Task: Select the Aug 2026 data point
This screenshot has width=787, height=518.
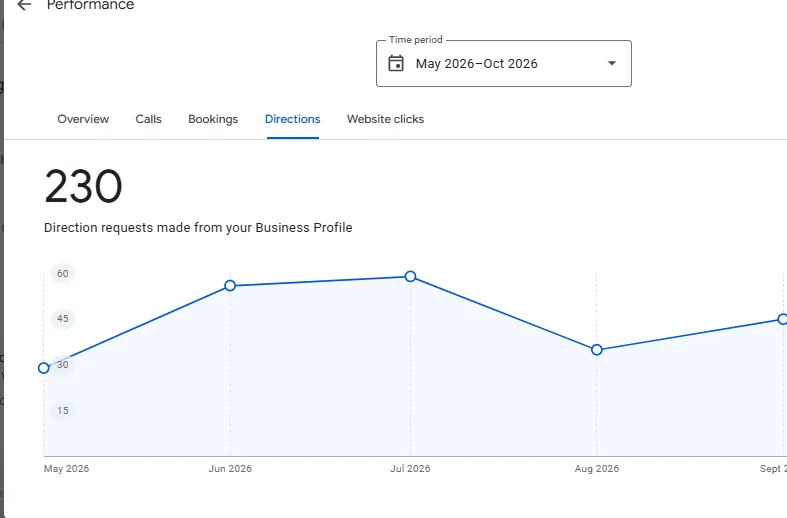Action: 596,350
